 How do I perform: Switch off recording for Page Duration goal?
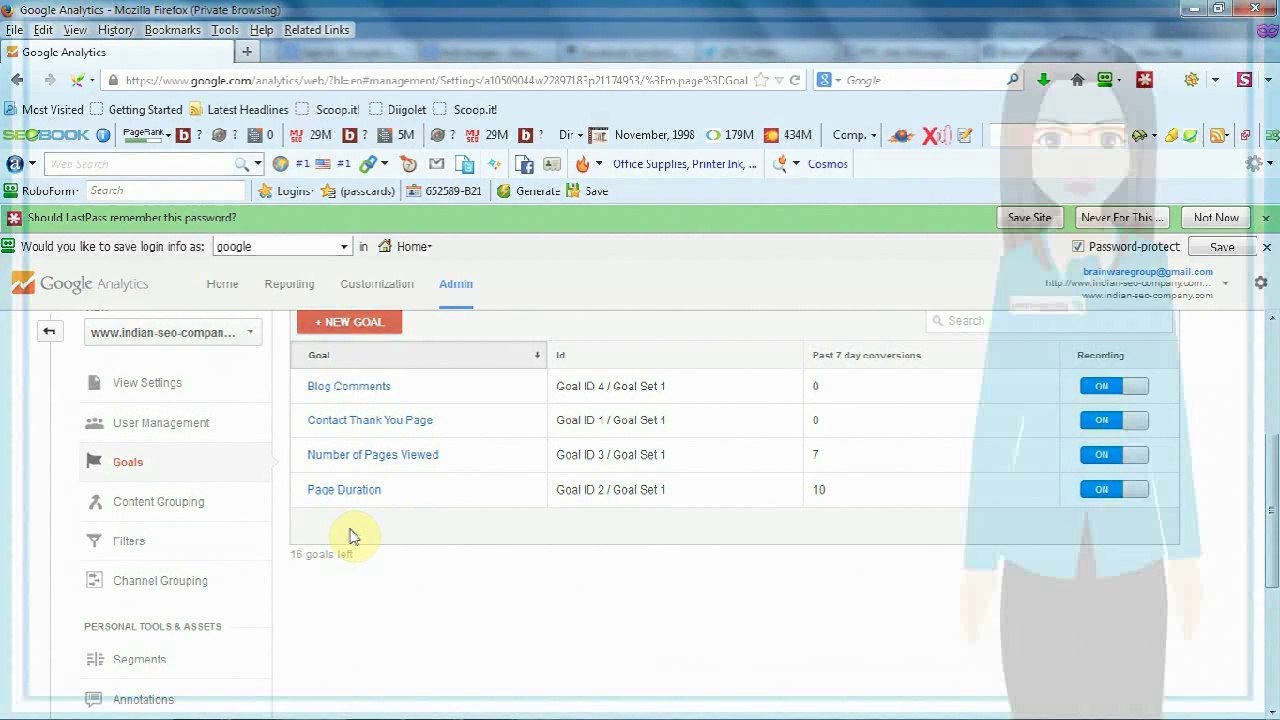pos(1114,489)
